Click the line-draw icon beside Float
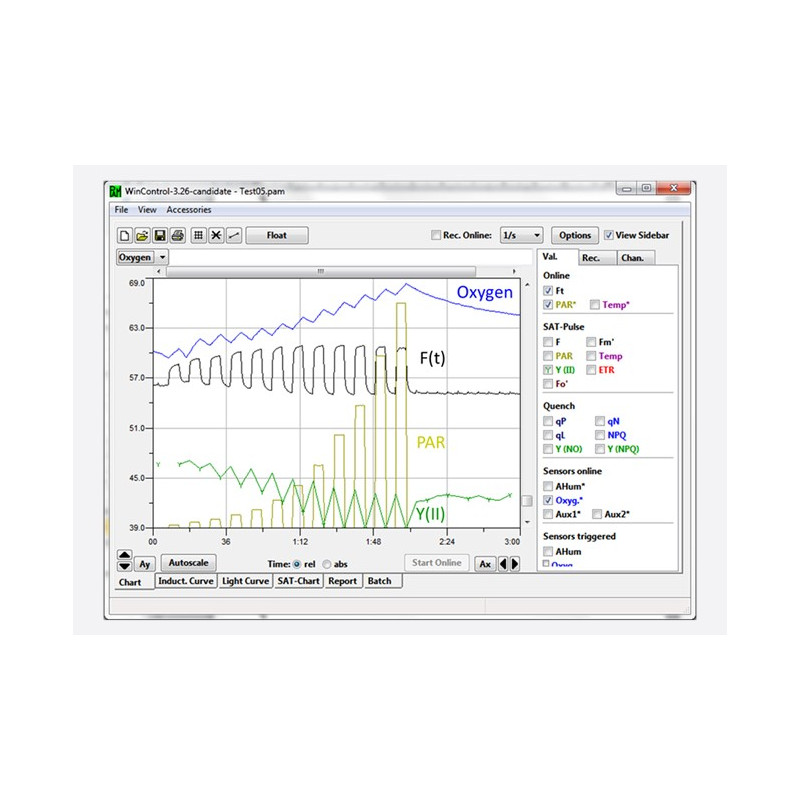Screen dimensions: 800x800 pos(233,236)
